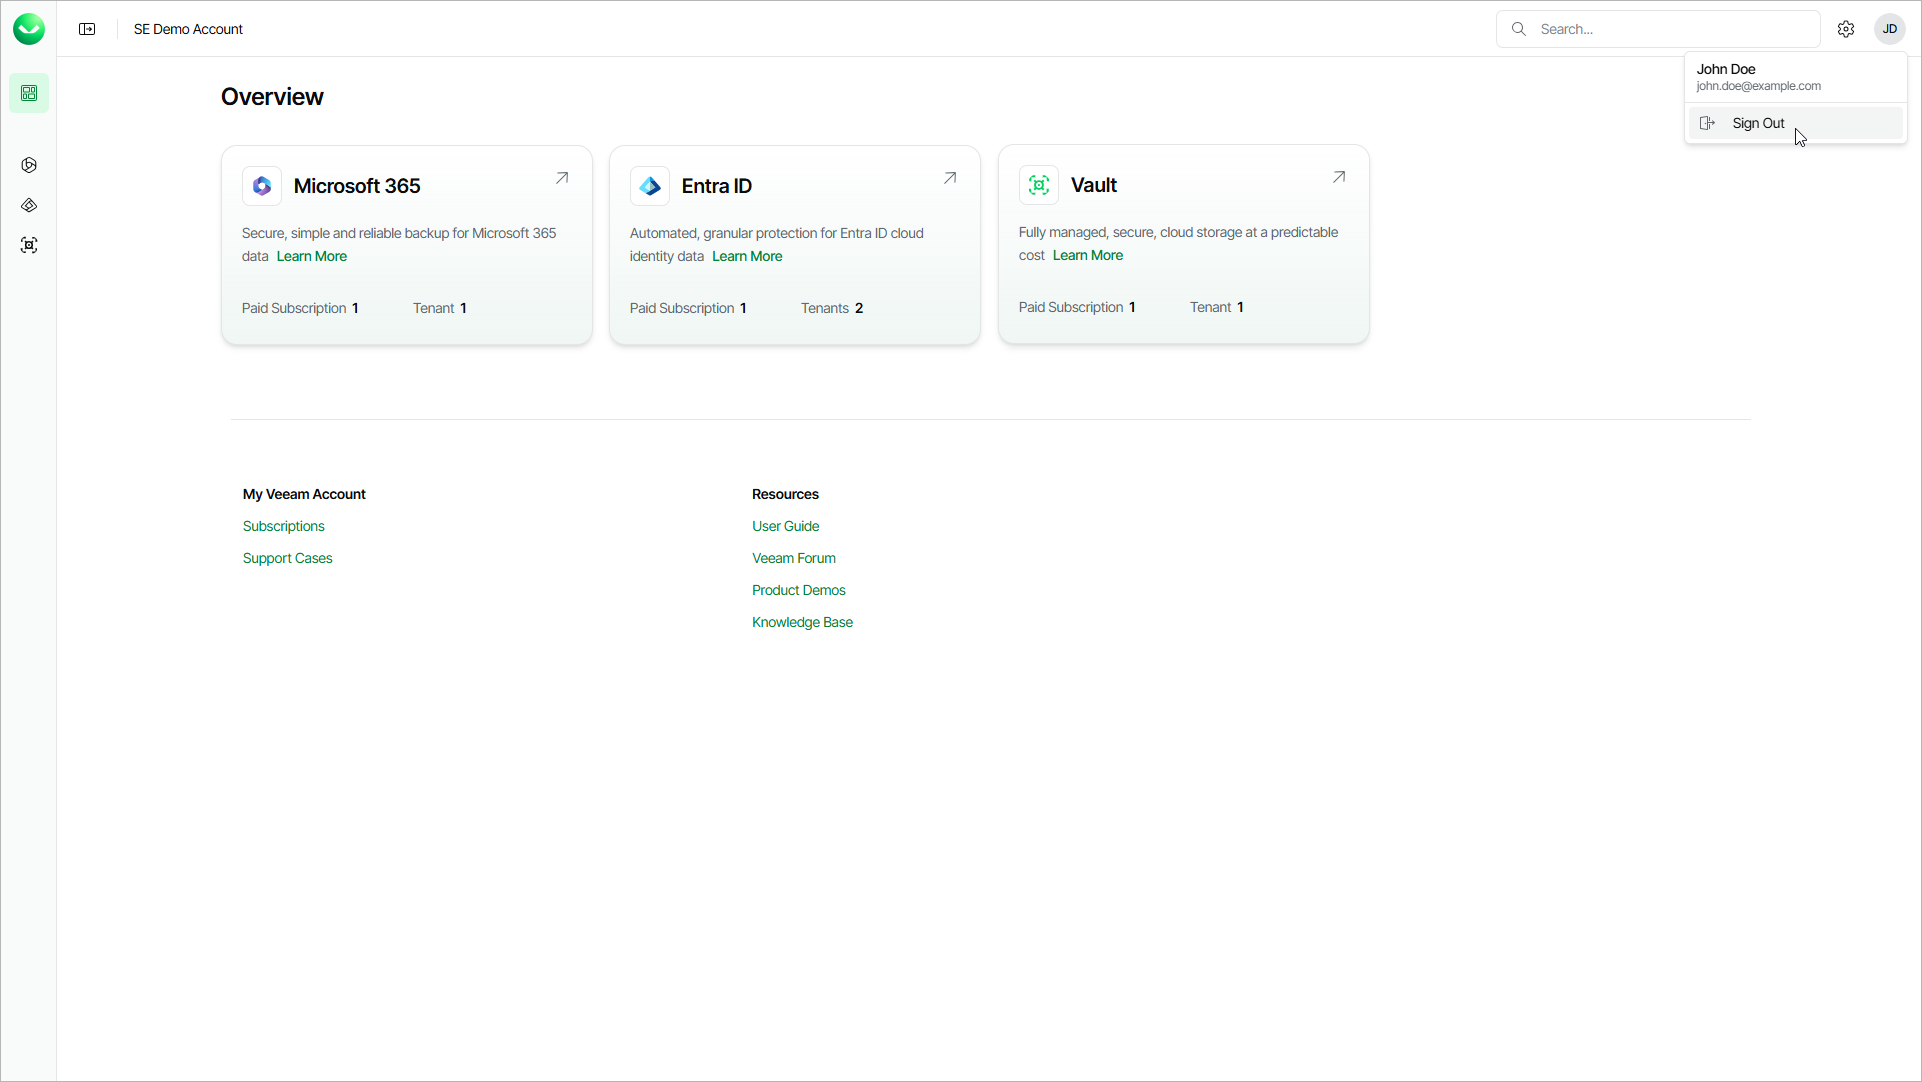The image size is (1922, 1082).
Task: Open the settings gear icon
Action: click(1846, 29)
